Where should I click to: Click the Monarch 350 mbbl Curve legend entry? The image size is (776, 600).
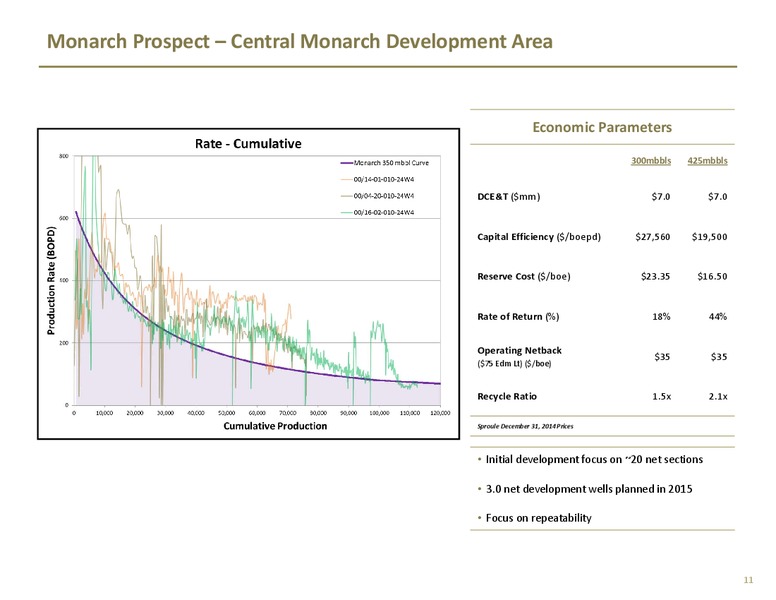click(x=385, y=163)
